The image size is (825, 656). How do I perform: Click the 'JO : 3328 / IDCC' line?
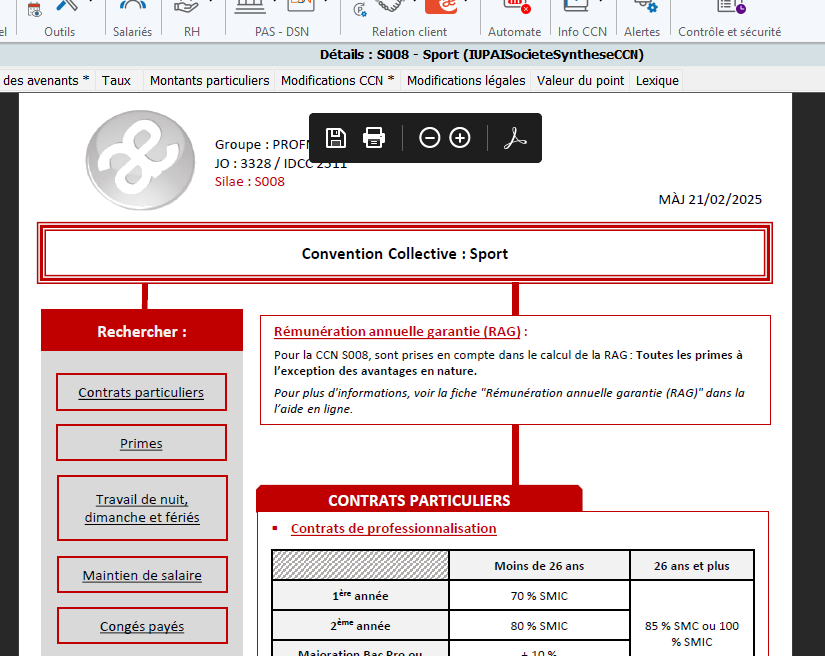click(280, 164)
